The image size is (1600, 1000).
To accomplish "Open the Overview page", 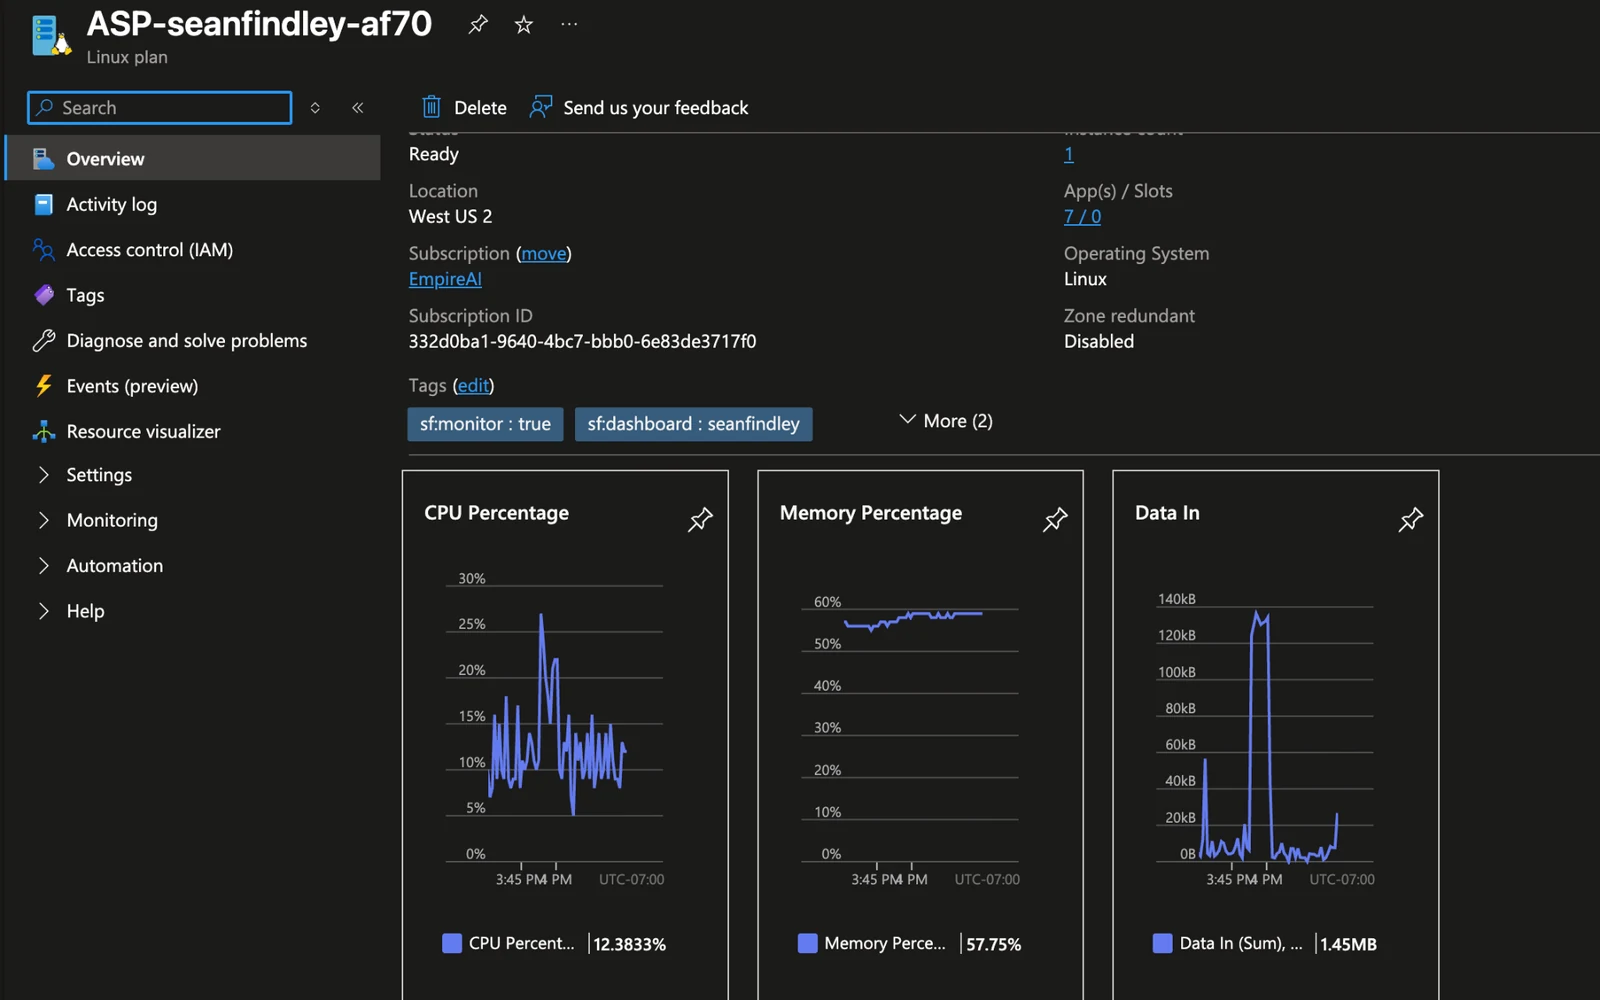I will coord(193,159).
